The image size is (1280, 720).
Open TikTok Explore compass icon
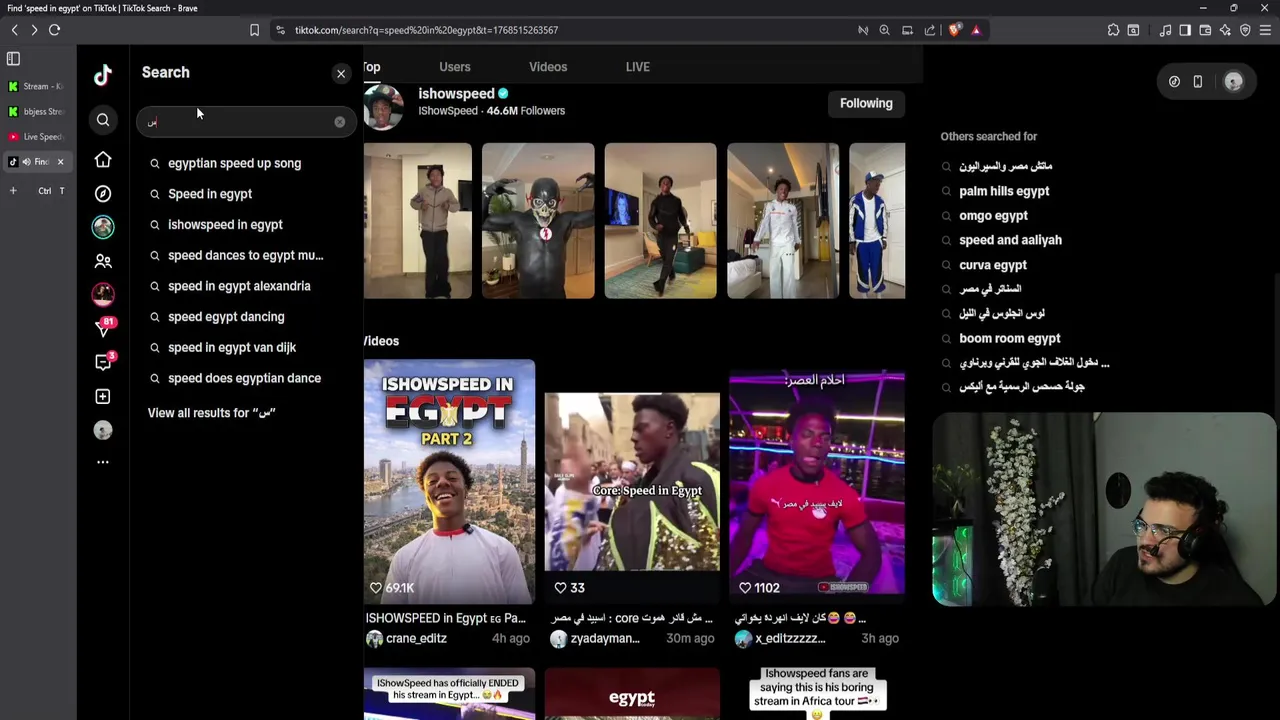(x=103, y=193)
